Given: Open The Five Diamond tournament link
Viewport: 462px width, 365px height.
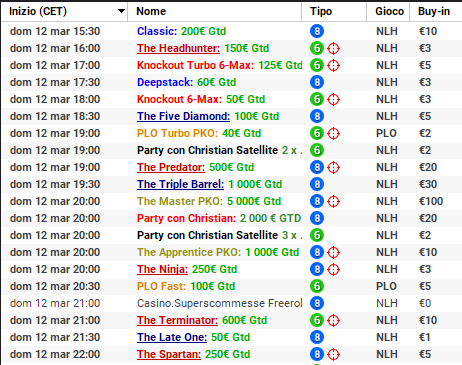Looking at the screenshot, I should click(x=183, y=116).
